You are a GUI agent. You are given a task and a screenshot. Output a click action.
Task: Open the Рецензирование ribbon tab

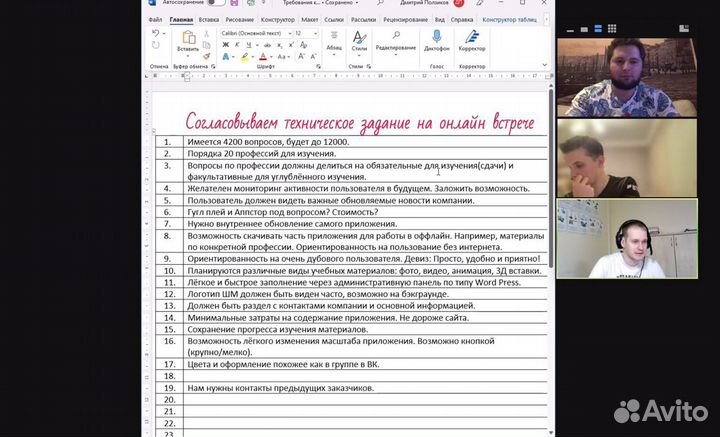pyautogui.click(x=405, y=19)
